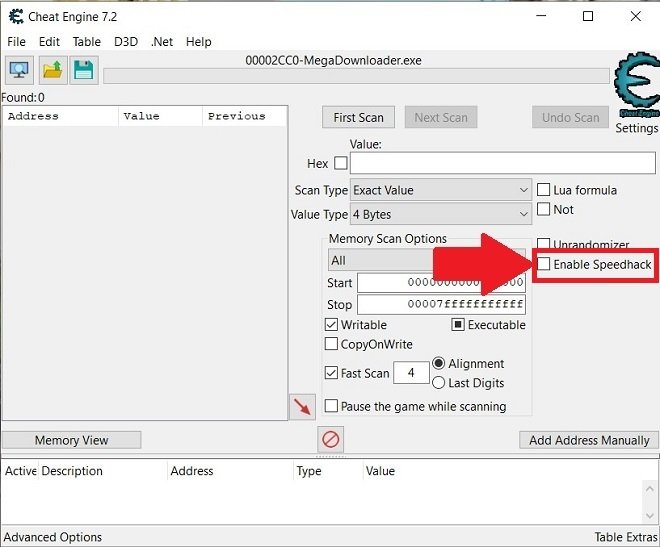Click the Value column header in results list
This screenshot has height=547, width=660.
(x=160, y=116)
